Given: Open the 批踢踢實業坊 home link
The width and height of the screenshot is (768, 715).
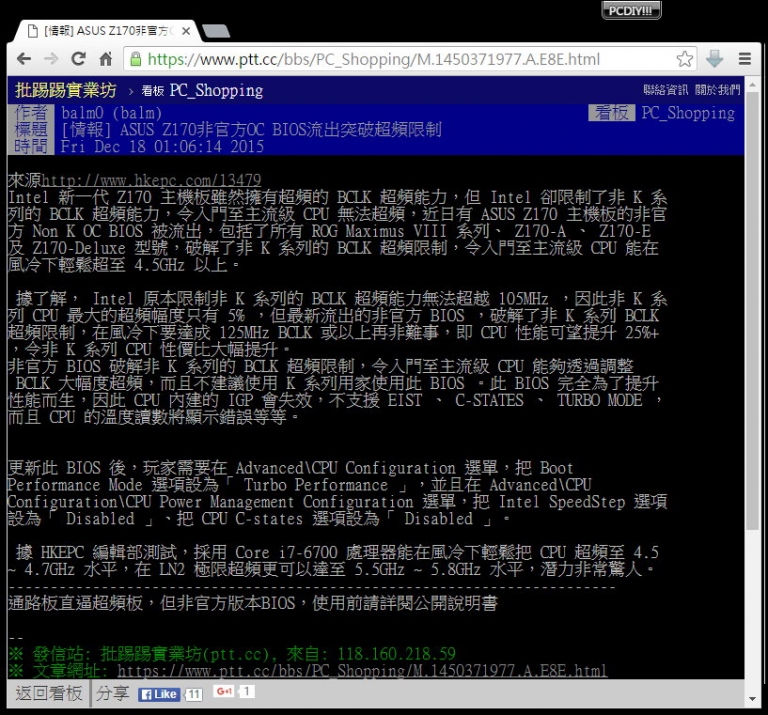Looking at the screenshot, I should click(66, 90).
